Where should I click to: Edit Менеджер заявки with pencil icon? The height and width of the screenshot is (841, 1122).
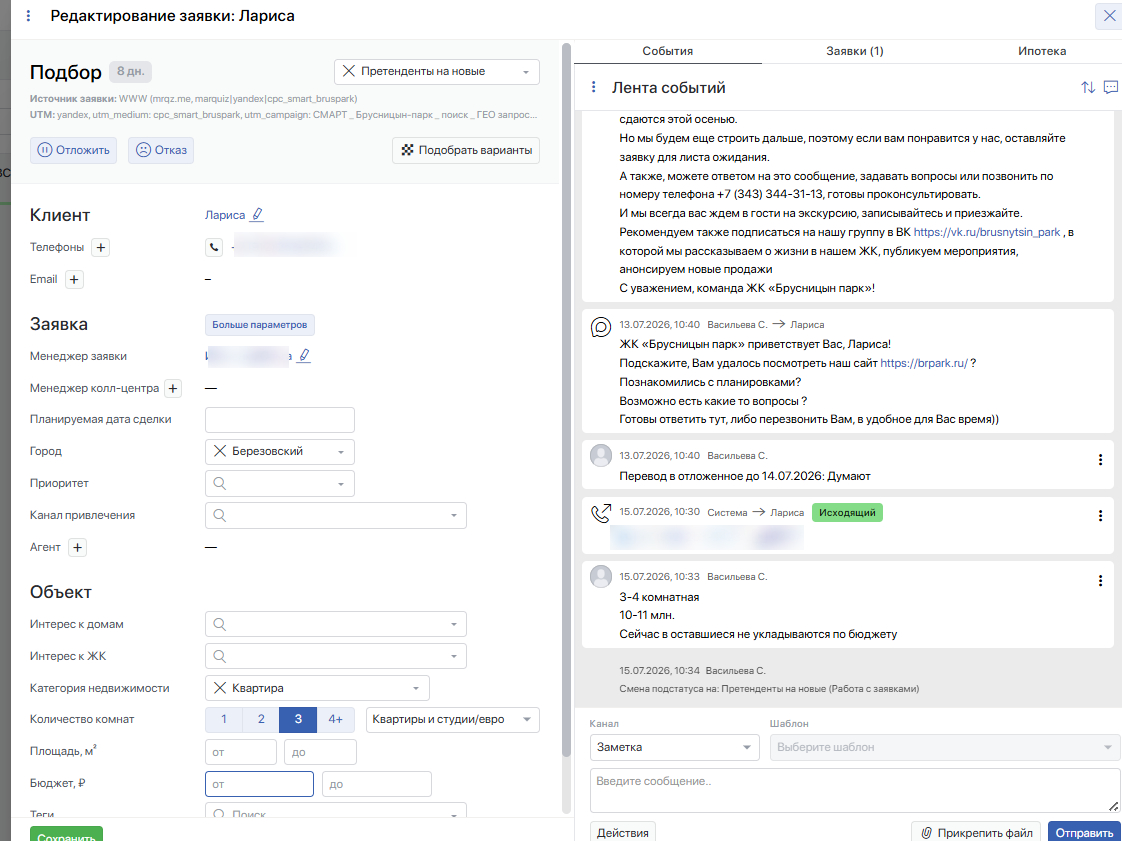pyautogui.click(x=304, y=356)
